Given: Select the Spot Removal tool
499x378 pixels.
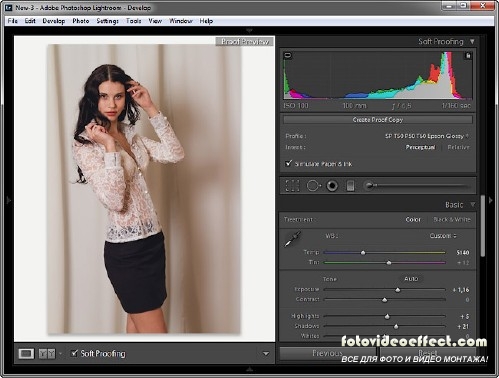Looking at the screenshot, I should click(x=313, y=186).
